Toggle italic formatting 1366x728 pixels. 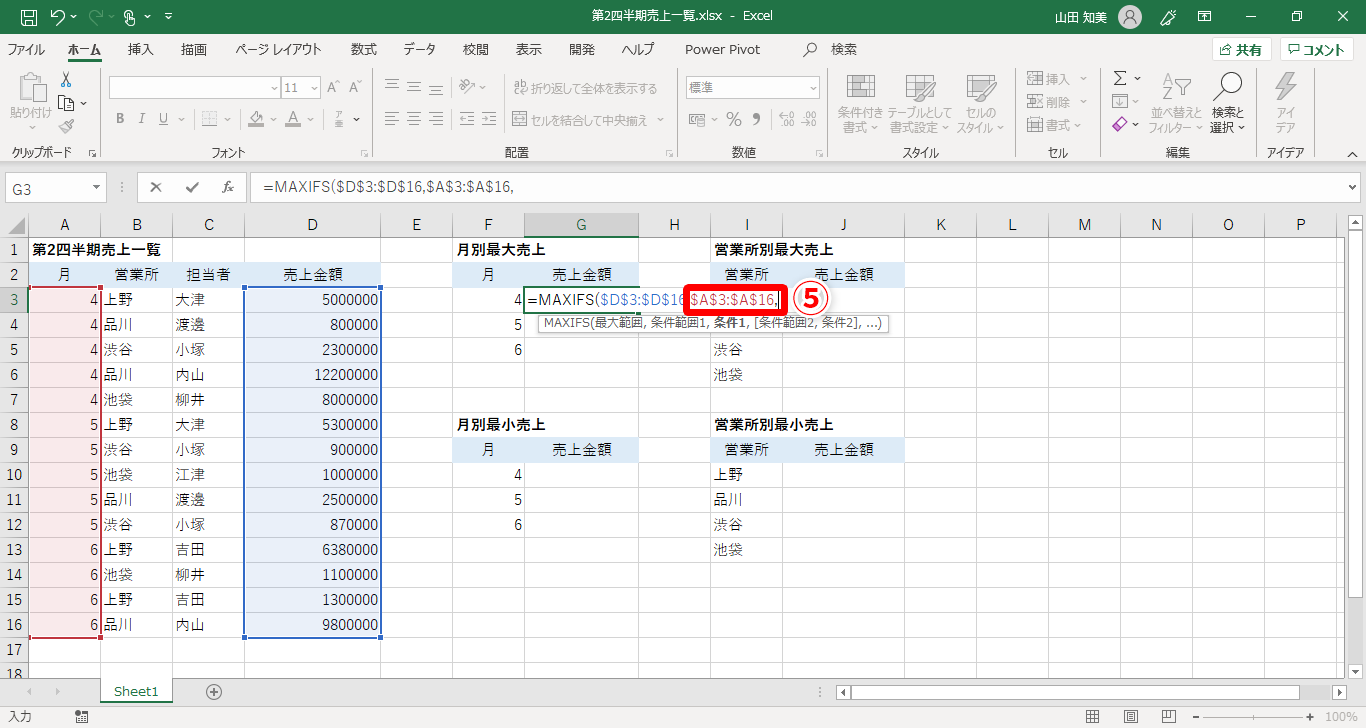(143, 119)
